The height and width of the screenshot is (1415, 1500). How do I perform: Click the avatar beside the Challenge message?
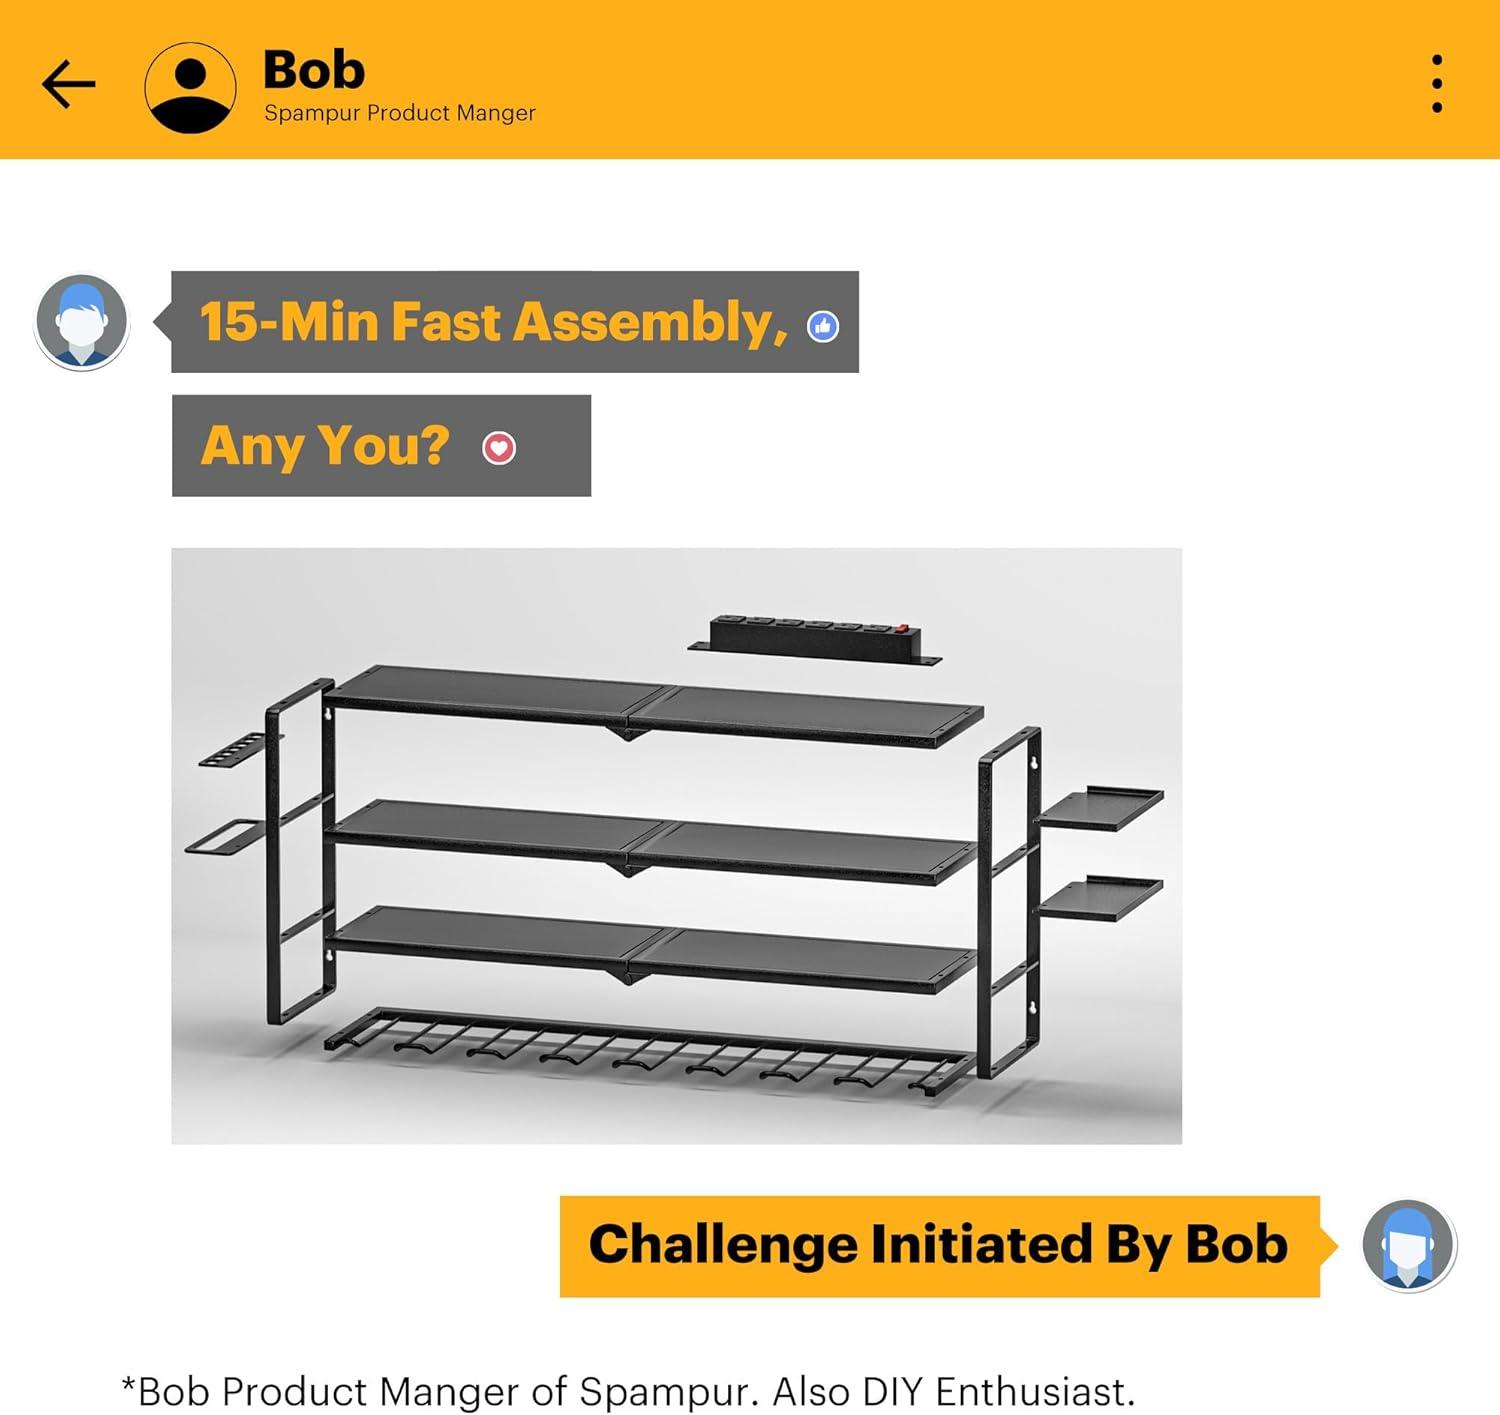tap(1409, 1246)
